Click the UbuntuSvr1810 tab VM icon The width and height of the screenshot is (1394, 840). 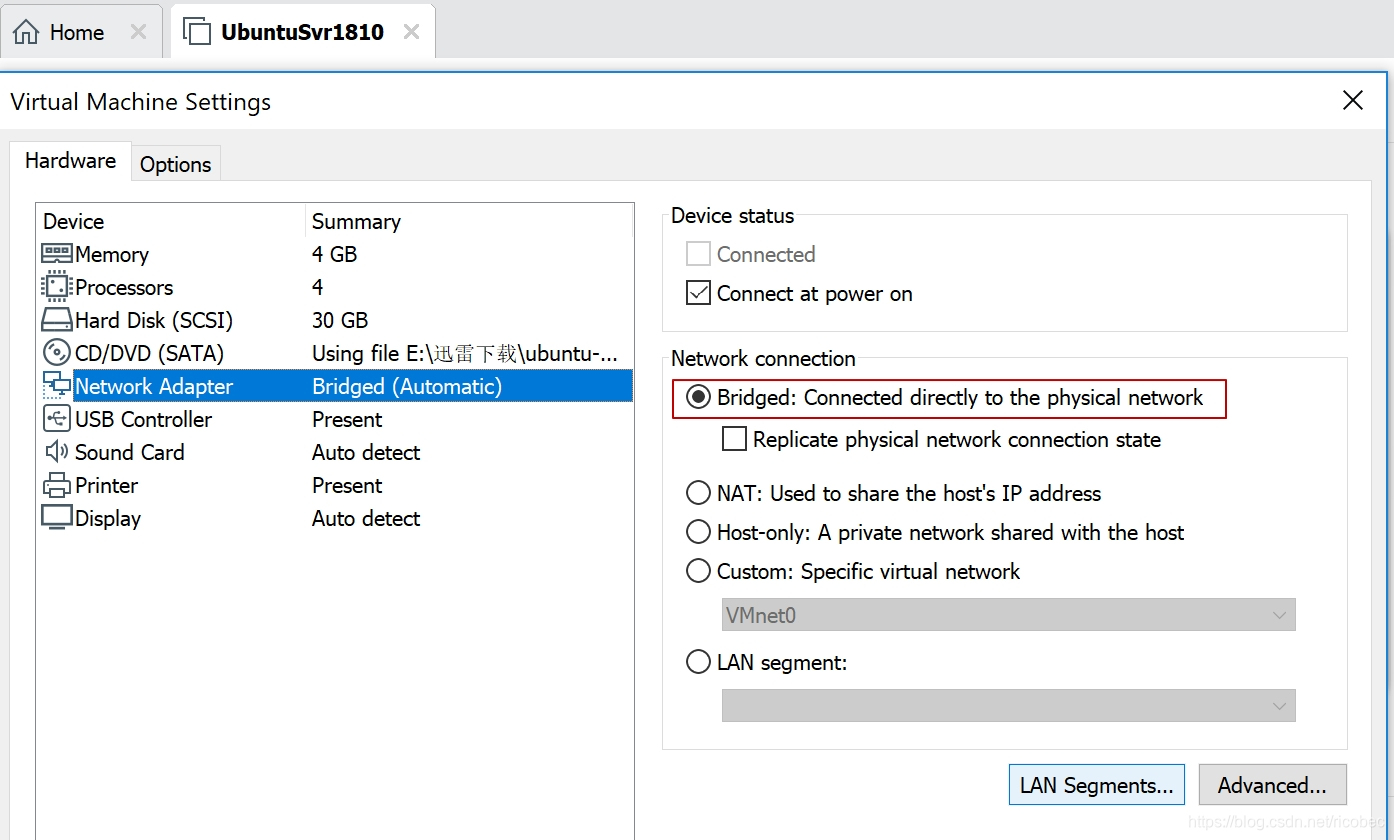pyautogui.click(x=197, y=31)
